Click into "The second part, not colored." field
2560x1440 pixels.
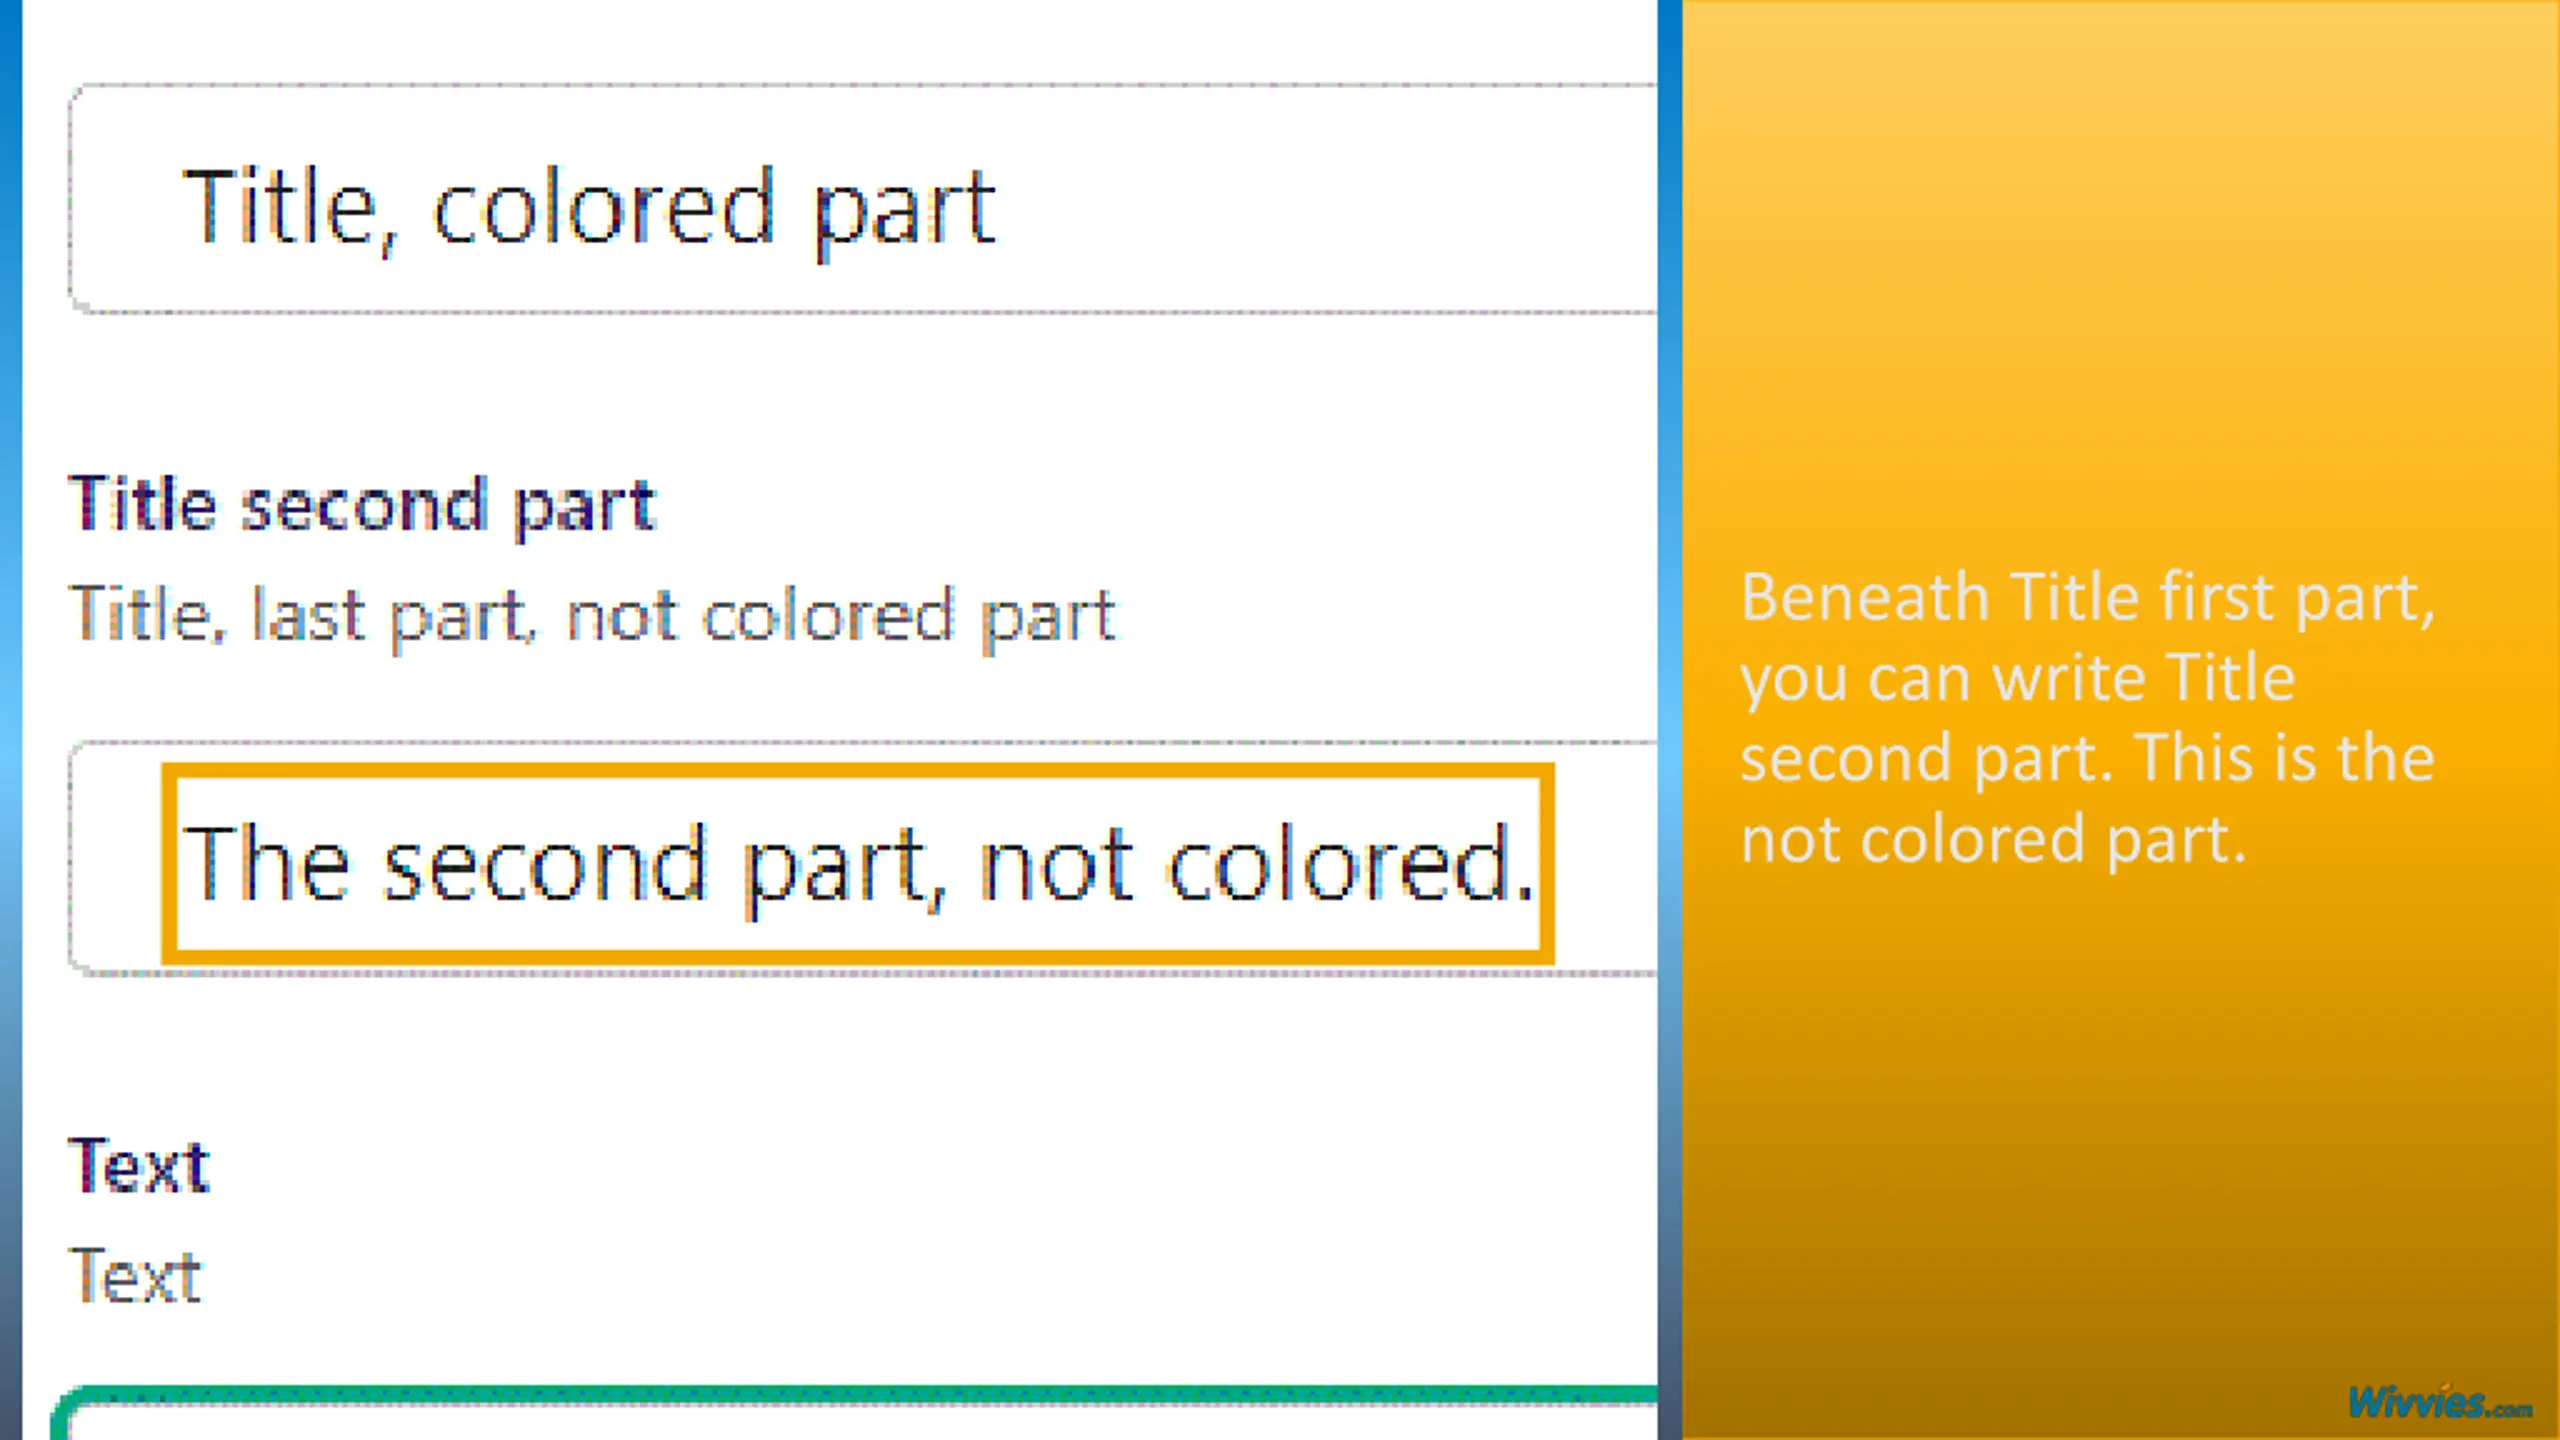click(856, 864)
